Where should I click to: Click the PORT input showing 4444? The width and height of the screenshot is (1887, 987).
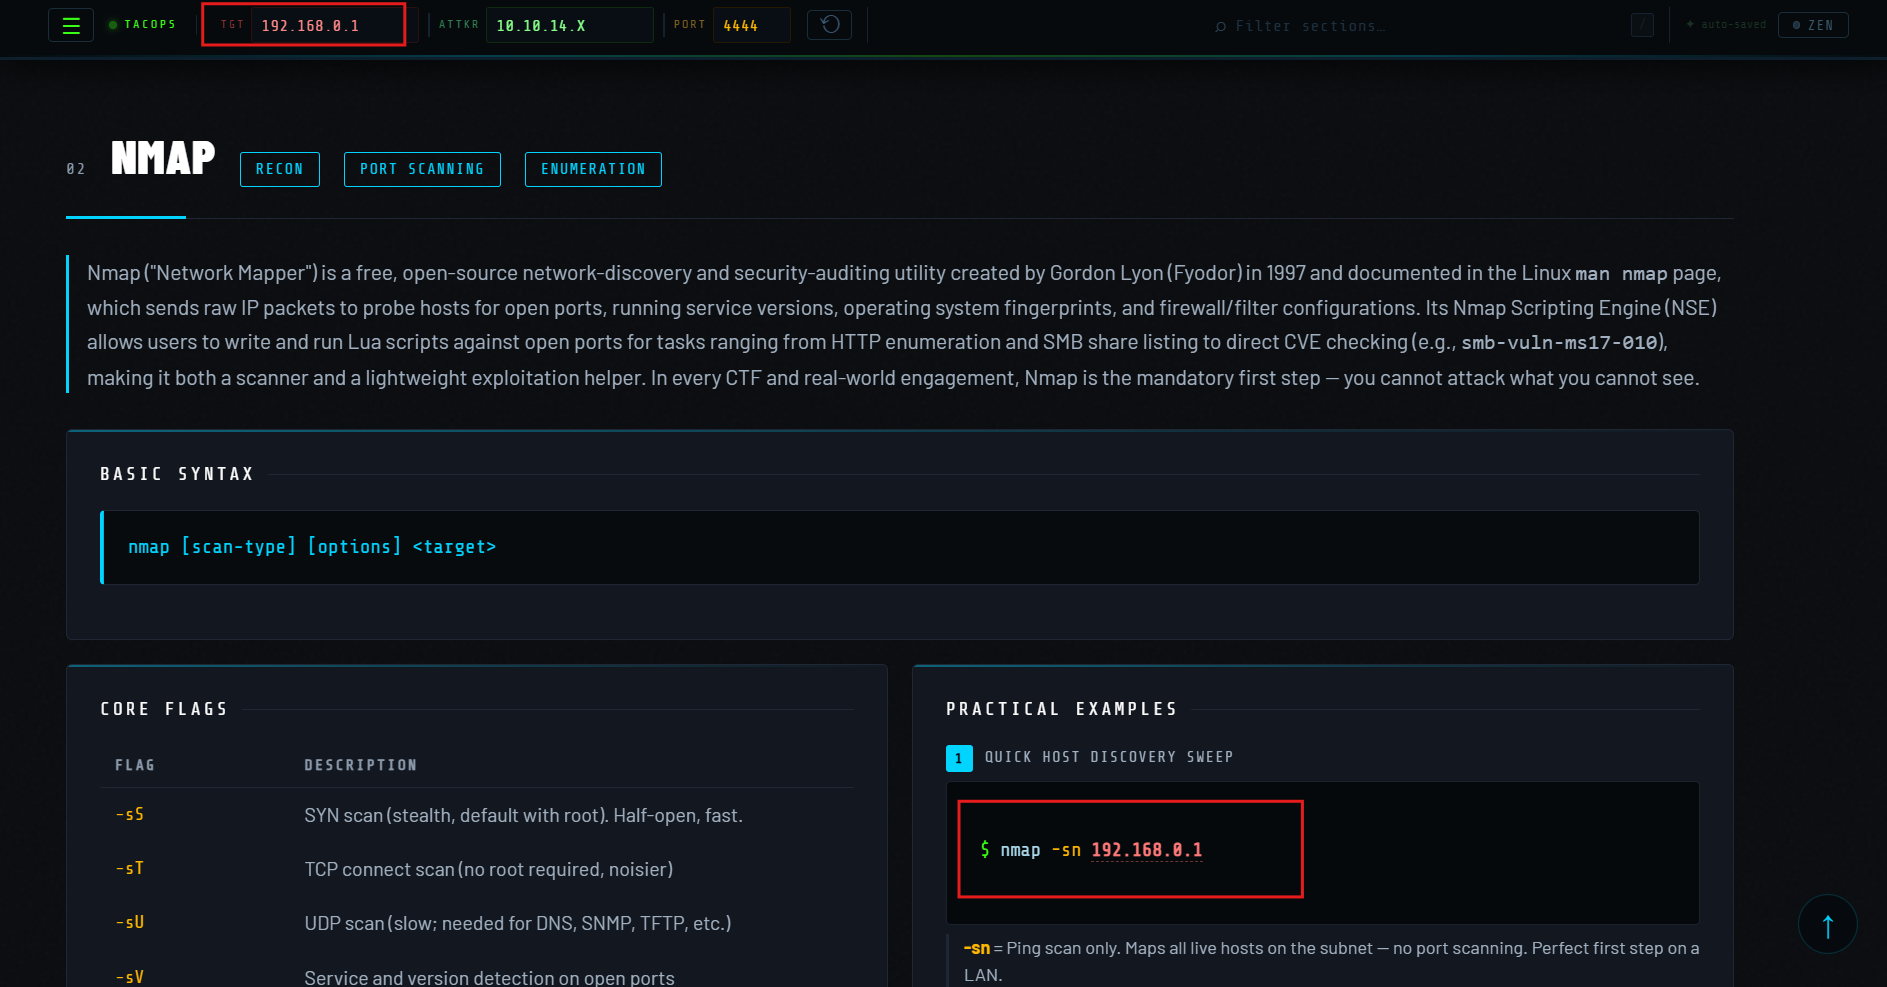(x=751, y=25)
